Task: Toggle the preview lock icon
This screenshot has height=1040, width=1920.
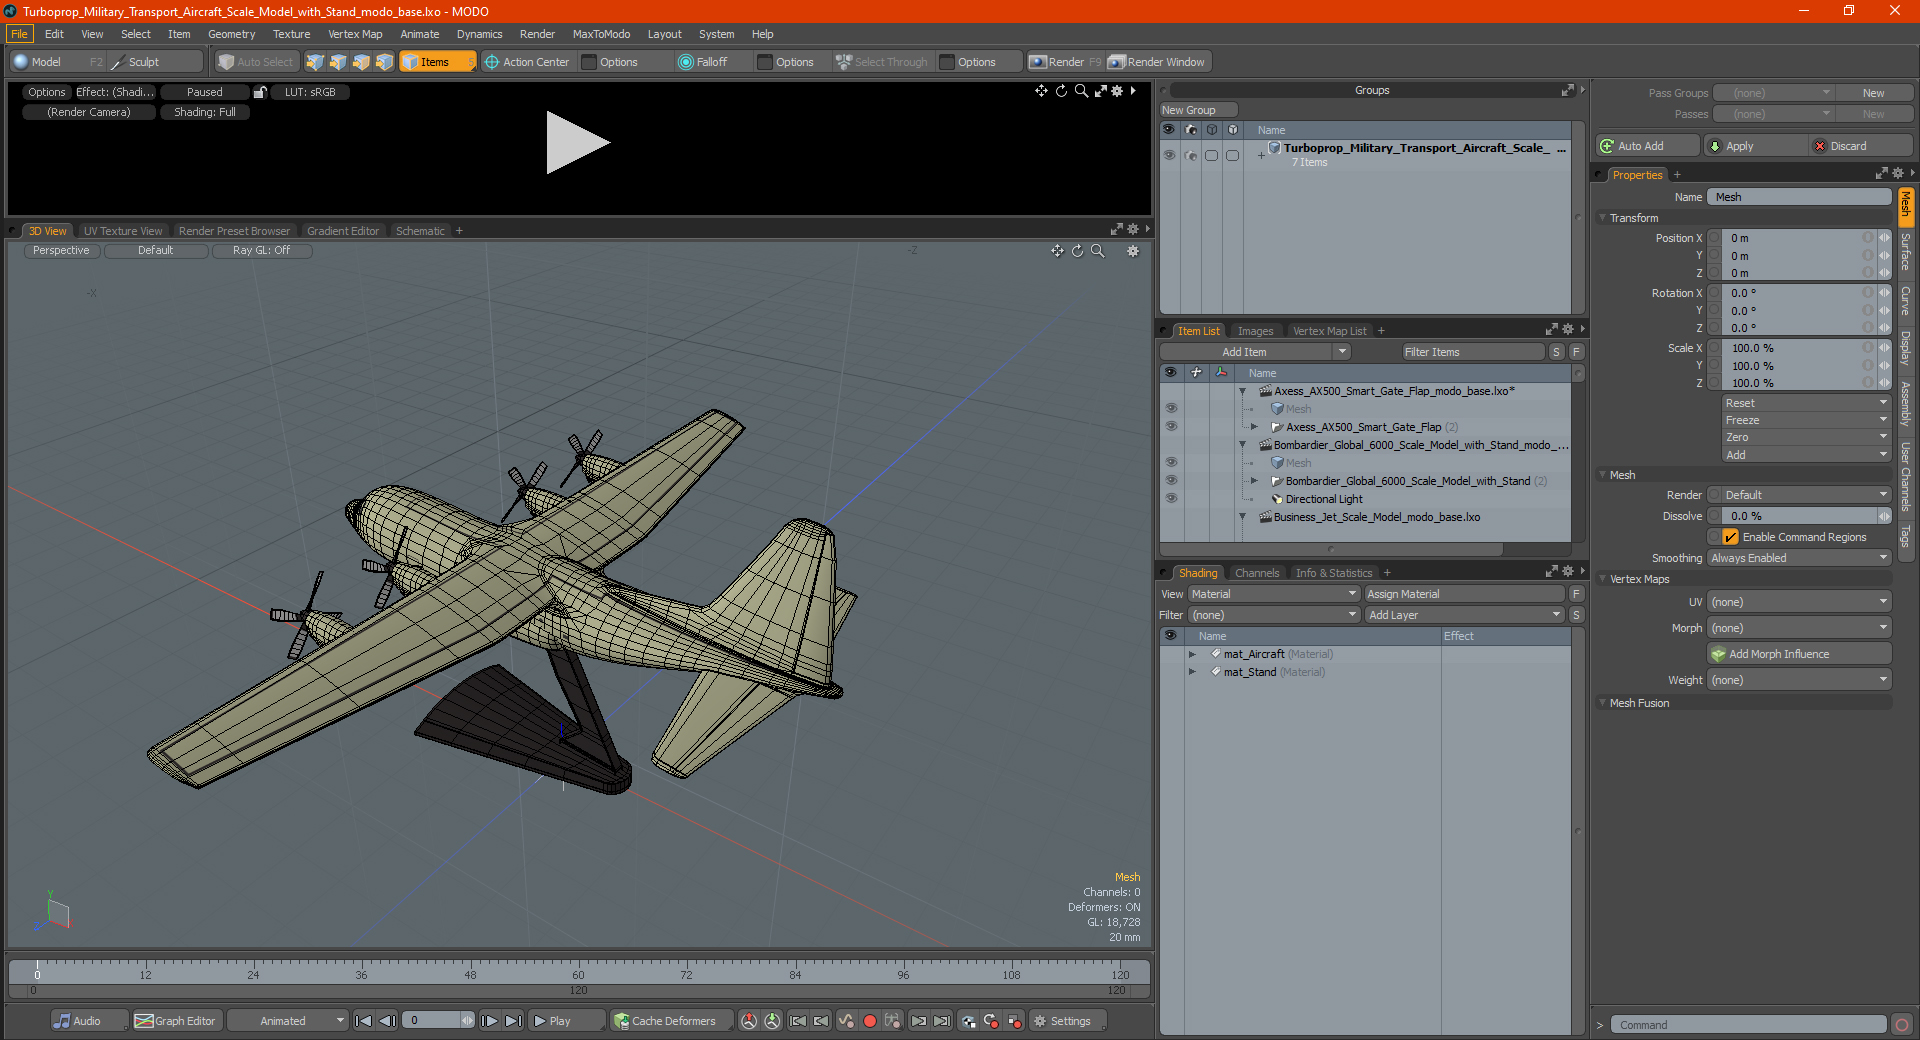Action: pos(260,92)
